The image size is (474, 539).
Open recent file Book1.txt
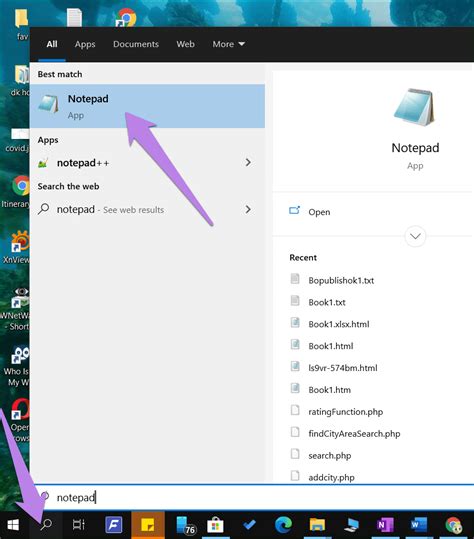(327, 302)
